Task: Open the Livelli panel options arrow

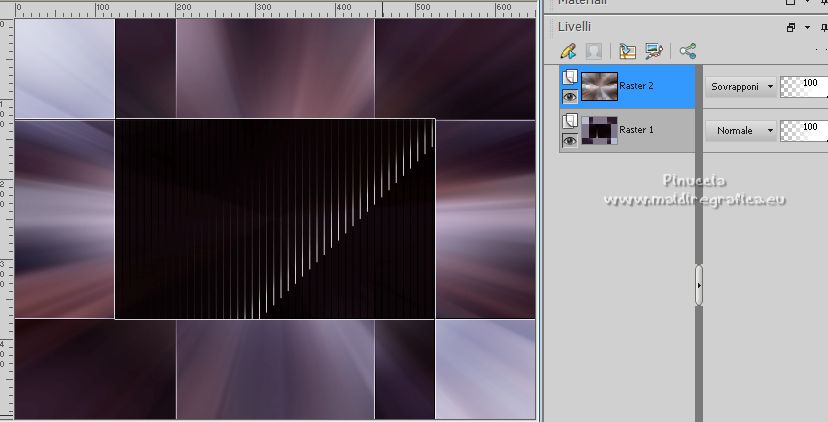Action: (x=807, y=27)
